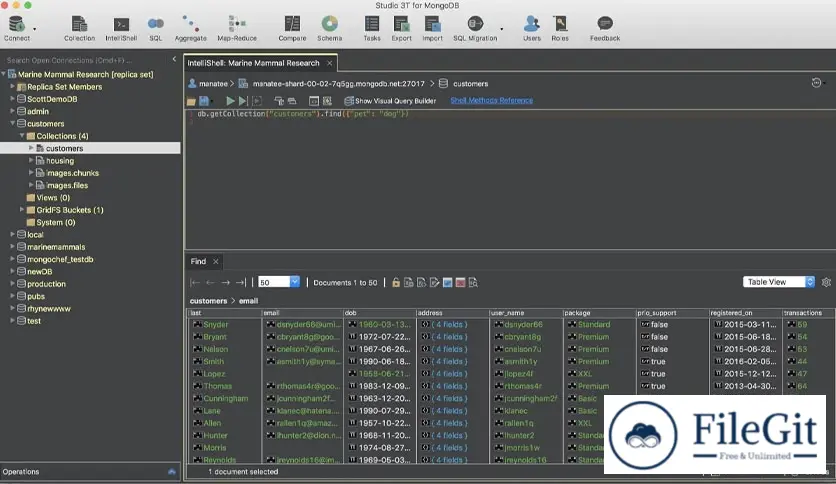
Task: Launch IntelliShell from the toolbar
Action: pos(121,28)
